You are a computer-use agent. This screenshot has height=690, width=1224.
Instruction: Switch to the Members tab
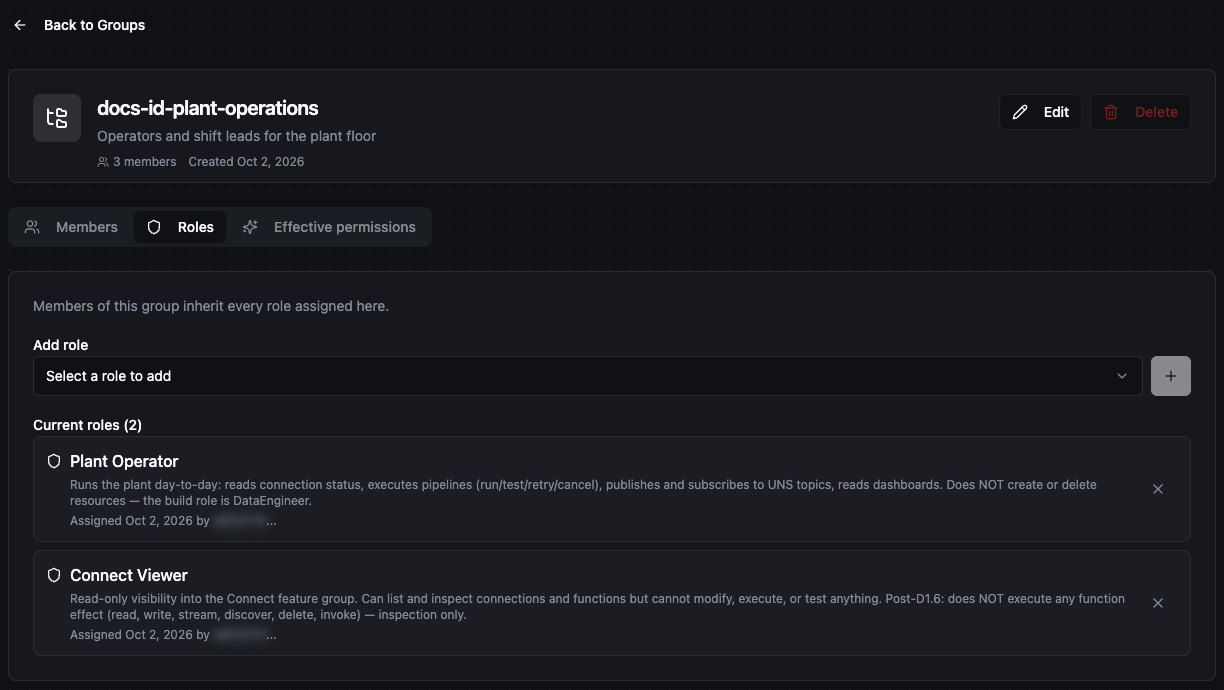71,227
